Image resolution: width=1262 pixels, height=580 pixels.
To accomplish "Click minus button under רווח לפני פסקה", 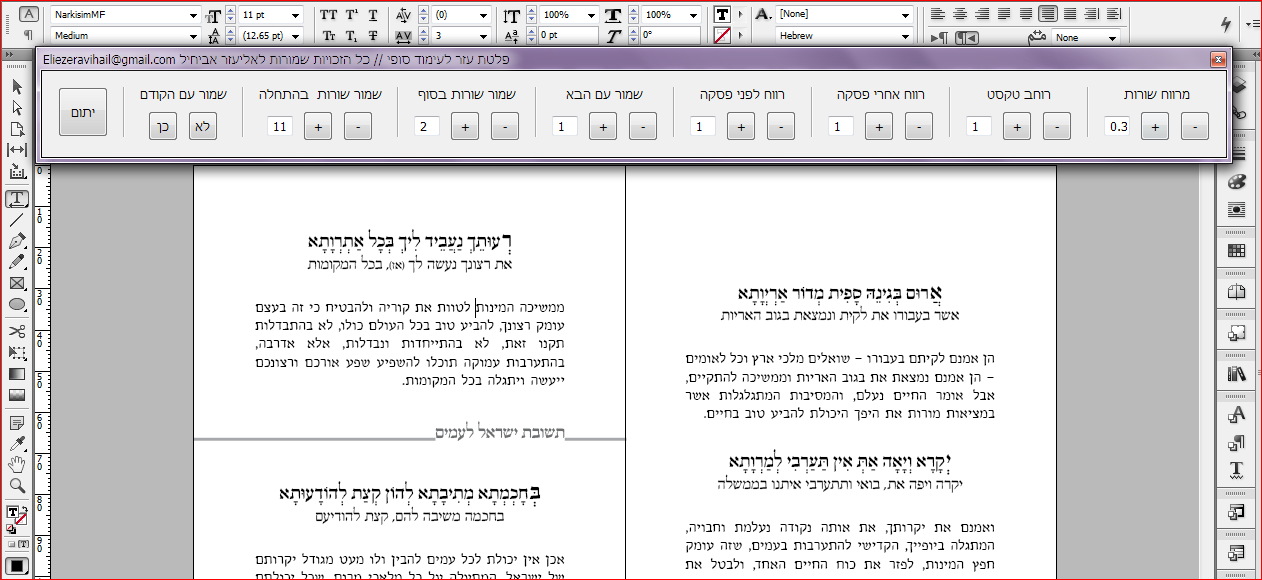I will click(x=780, y=126).
